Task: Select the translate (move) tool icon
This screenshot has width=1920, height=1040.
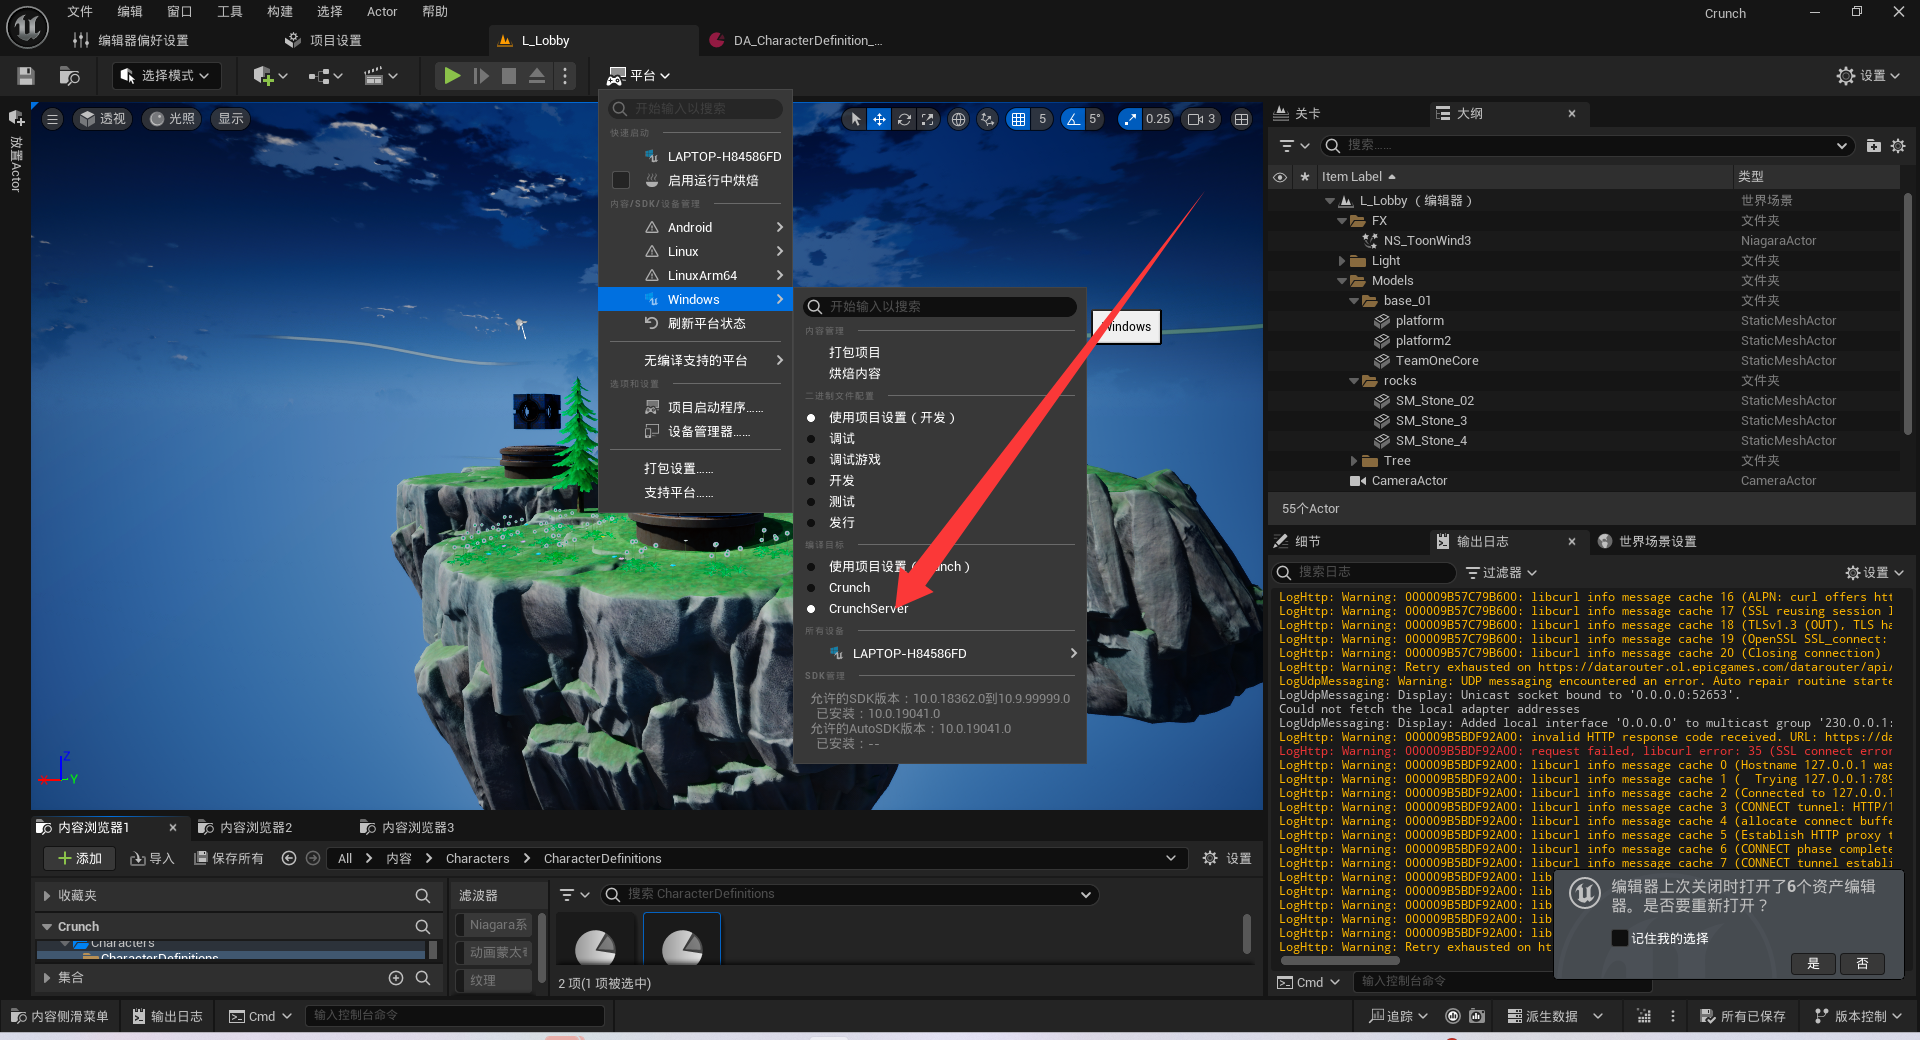Action: (x=879, y=119)
